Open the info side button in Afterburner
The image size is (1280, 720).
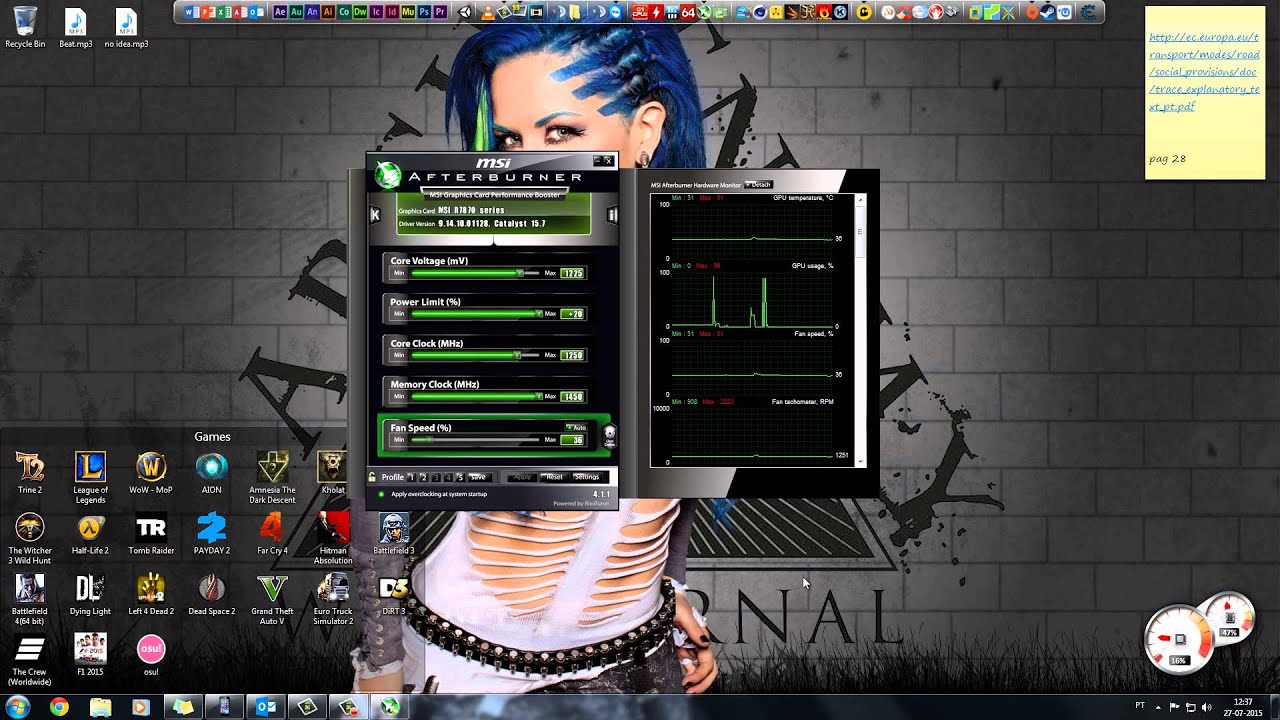point(612,214)
